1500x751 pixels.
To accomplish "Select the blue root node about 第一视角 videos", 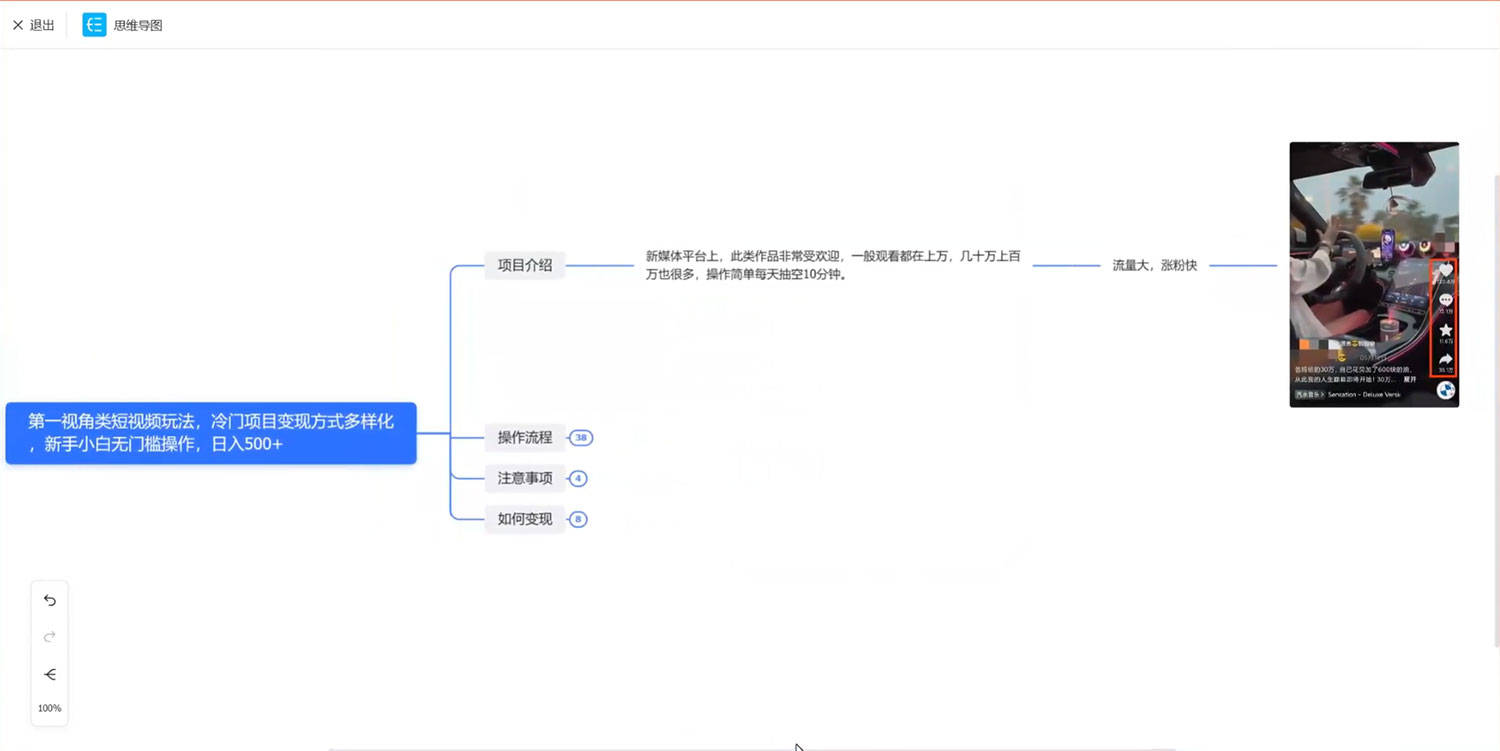I will 210,433.
